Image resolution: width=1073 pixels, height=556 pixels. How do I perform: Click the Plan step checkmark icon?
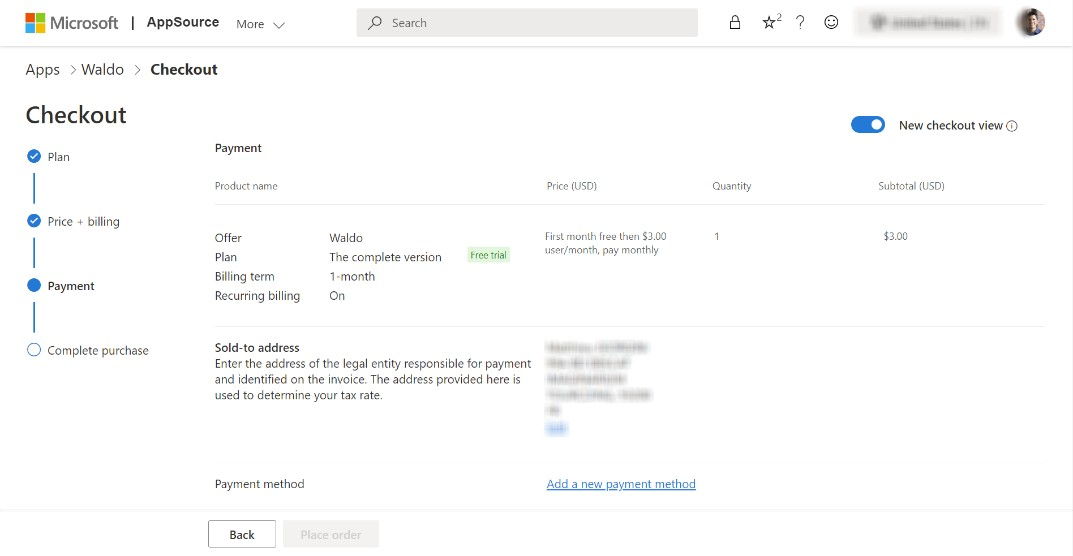click(x=34, y=157)
